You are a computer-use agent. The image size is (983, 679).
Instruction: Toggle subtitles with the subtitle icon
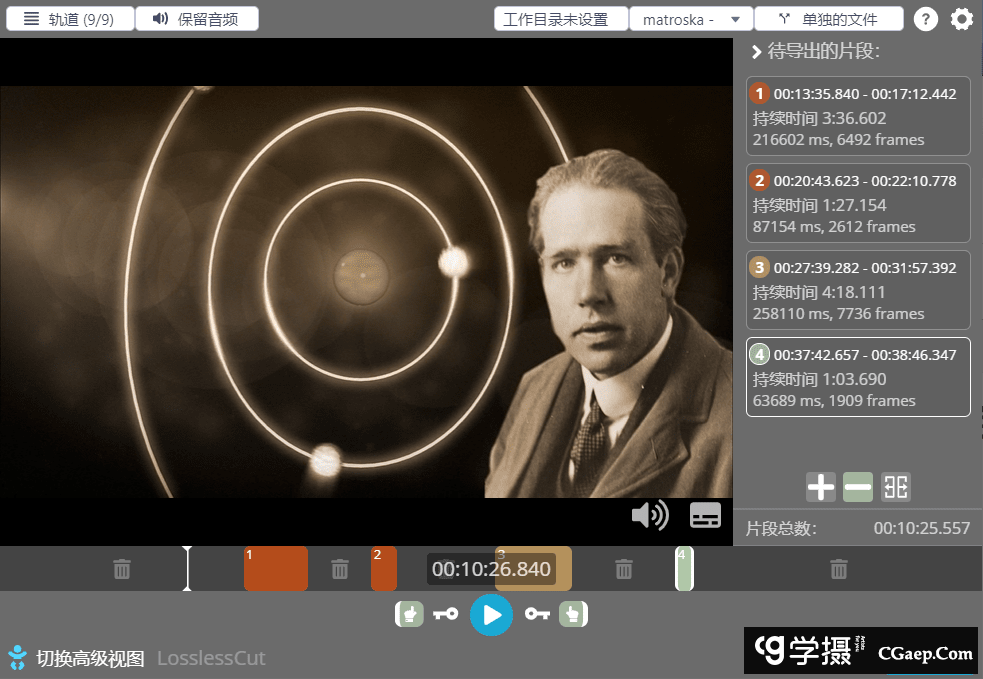tap(705, 515)
